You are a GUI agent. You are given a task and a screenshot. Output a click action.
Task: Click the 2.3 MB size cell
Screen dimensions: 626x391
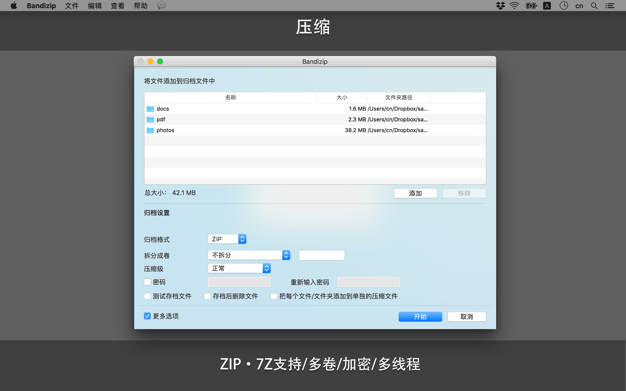click(x=357, y=119)
